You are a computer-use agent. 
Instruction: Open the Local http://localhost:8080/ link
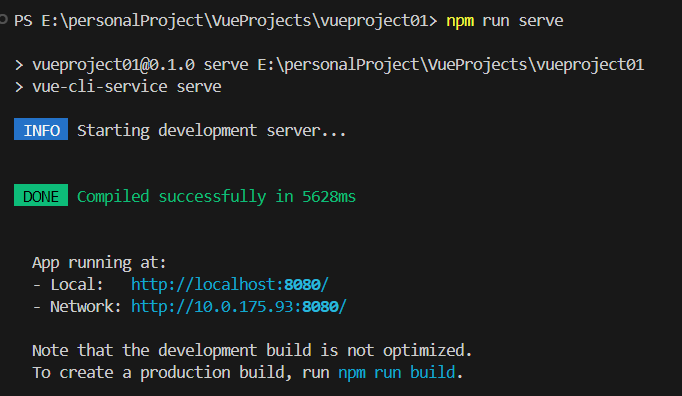(x=230, y=285)
